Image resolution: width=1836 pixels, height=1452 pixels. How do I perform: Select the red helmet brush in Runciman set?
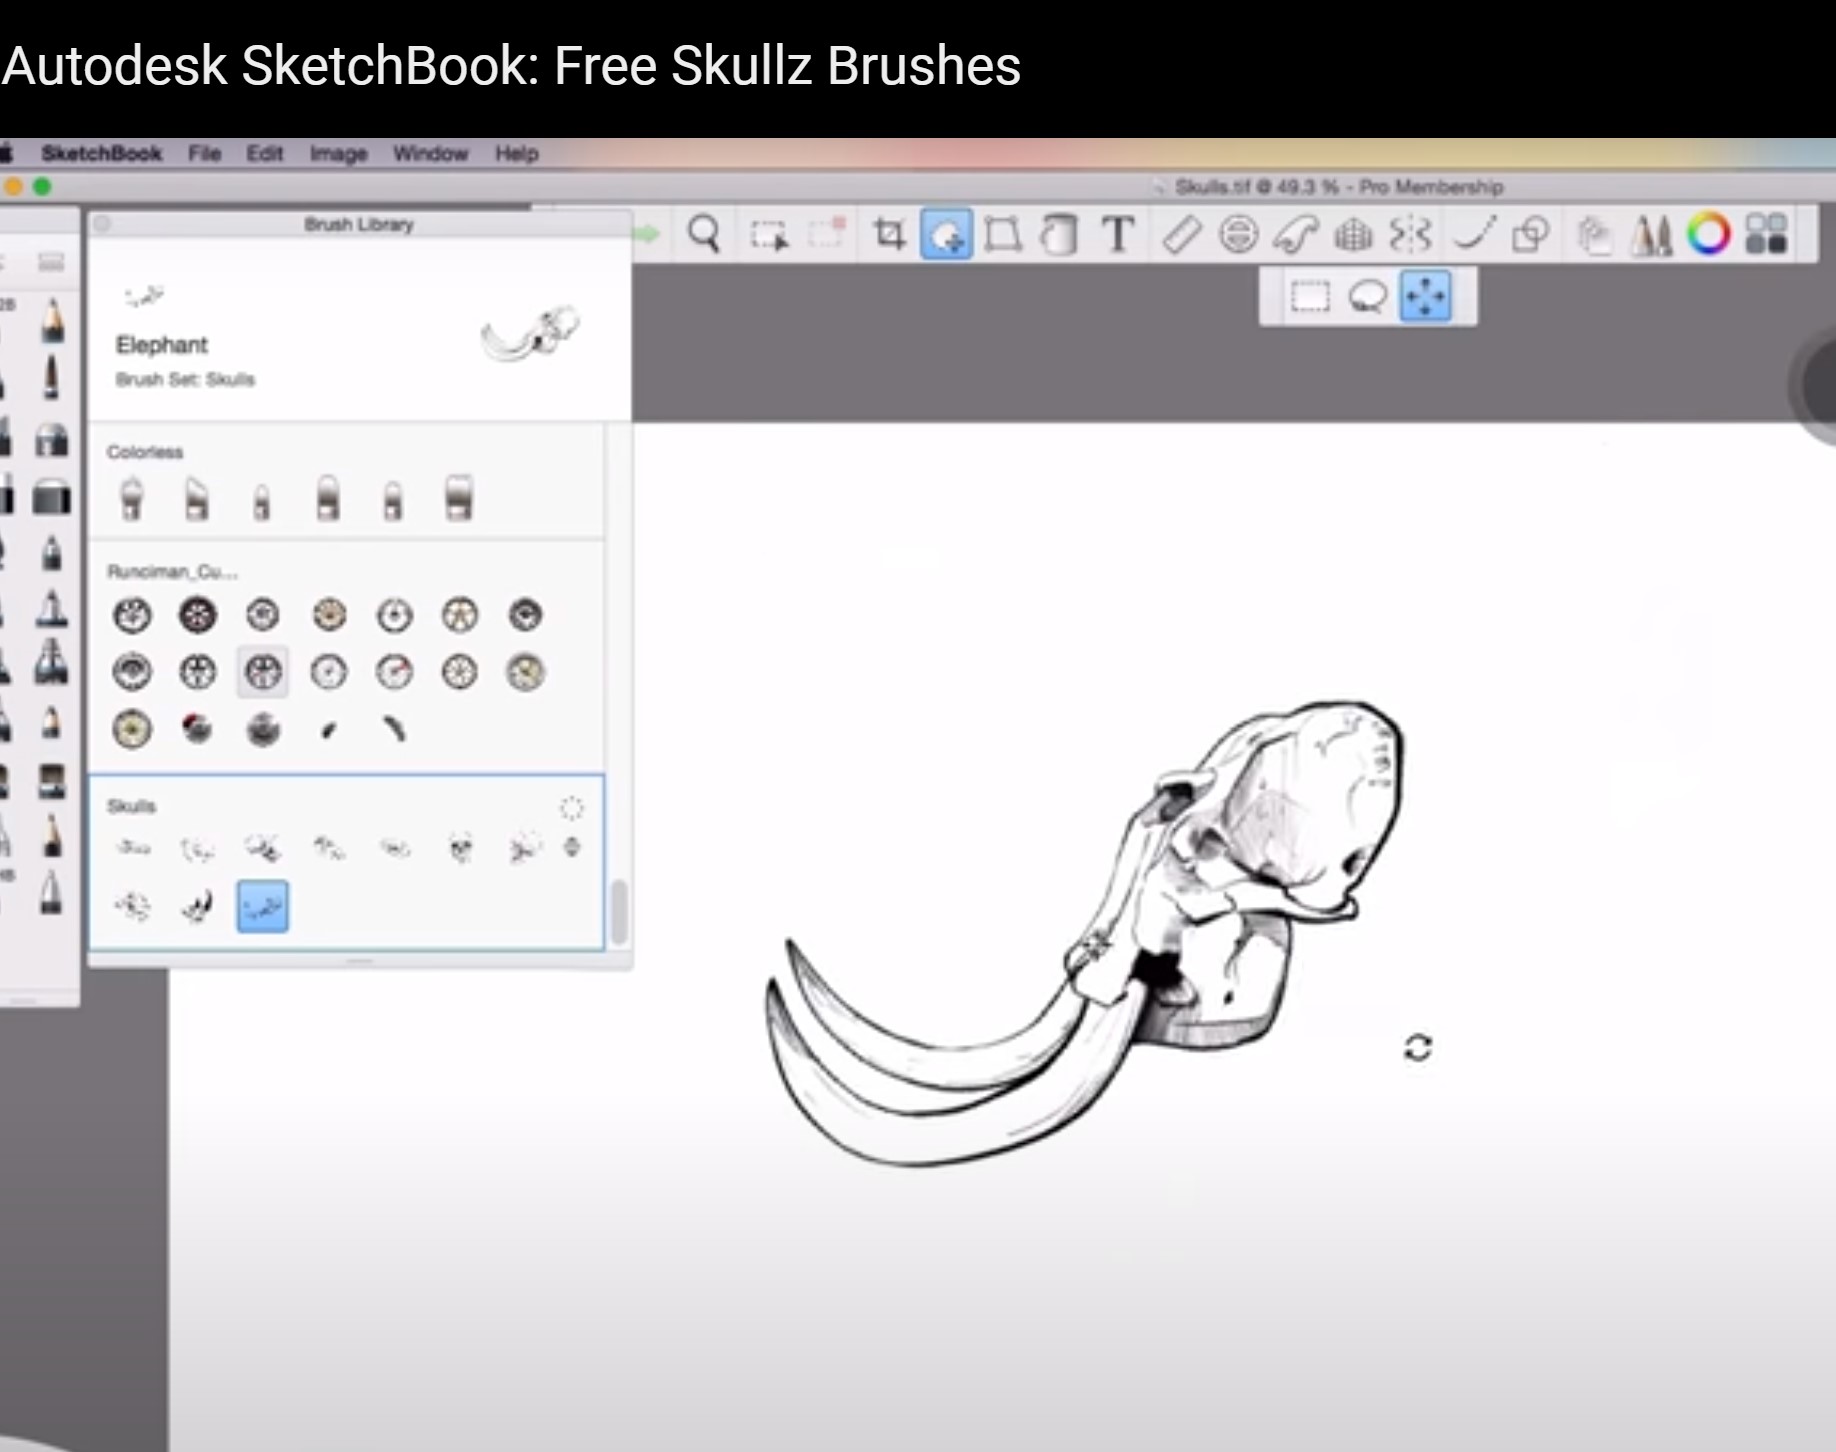pyautogui.click(x=197, y=729)
